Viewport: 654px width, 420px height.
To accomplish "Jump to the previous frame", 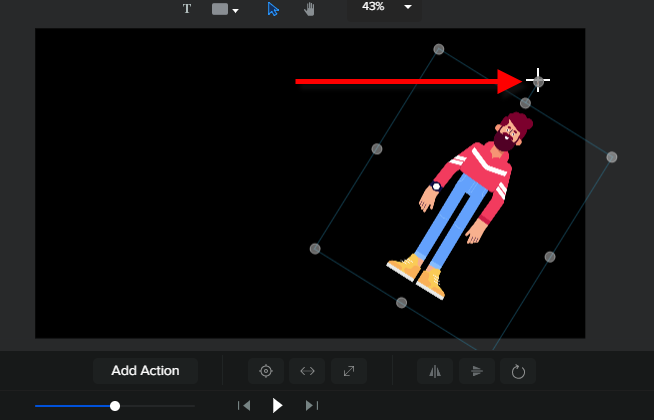I will pyautogui.click(x=244, y=405).
